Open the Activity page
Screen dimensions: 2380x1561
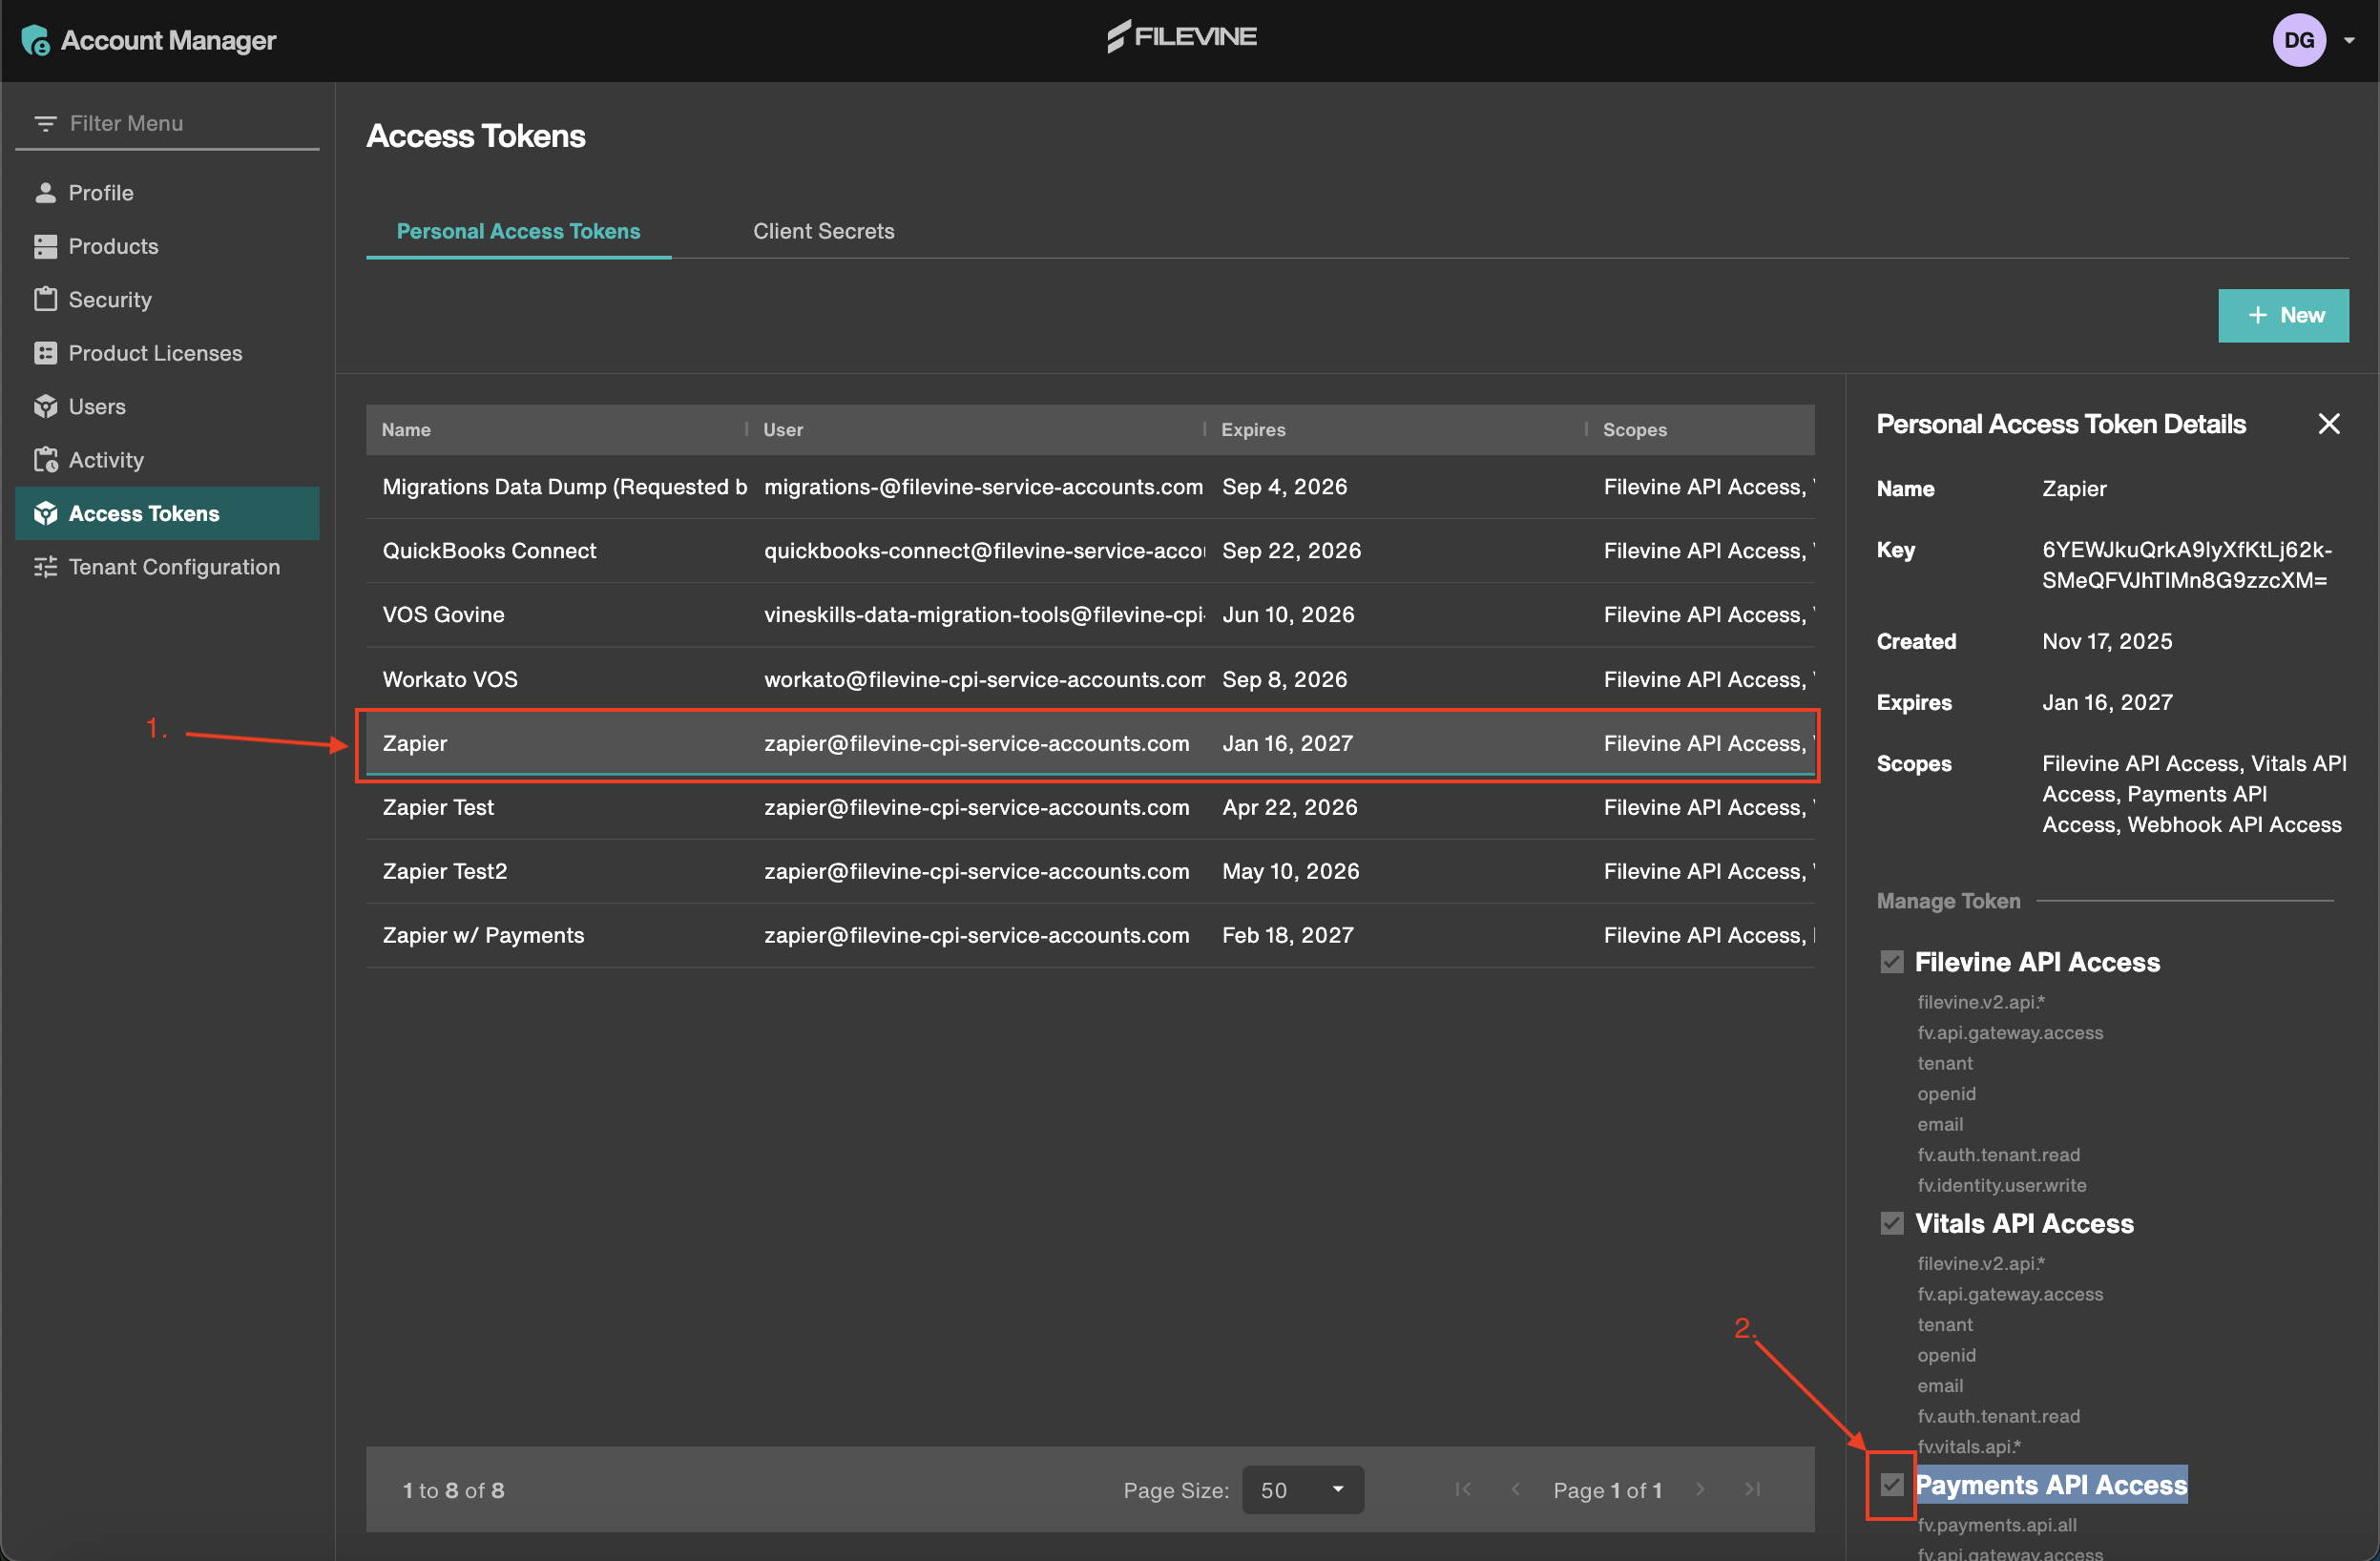[x=167, y=460]
